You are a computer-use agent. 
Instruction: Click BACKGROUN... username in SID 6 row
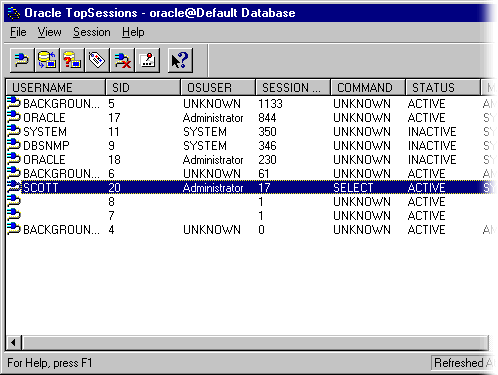pos(61,174)
